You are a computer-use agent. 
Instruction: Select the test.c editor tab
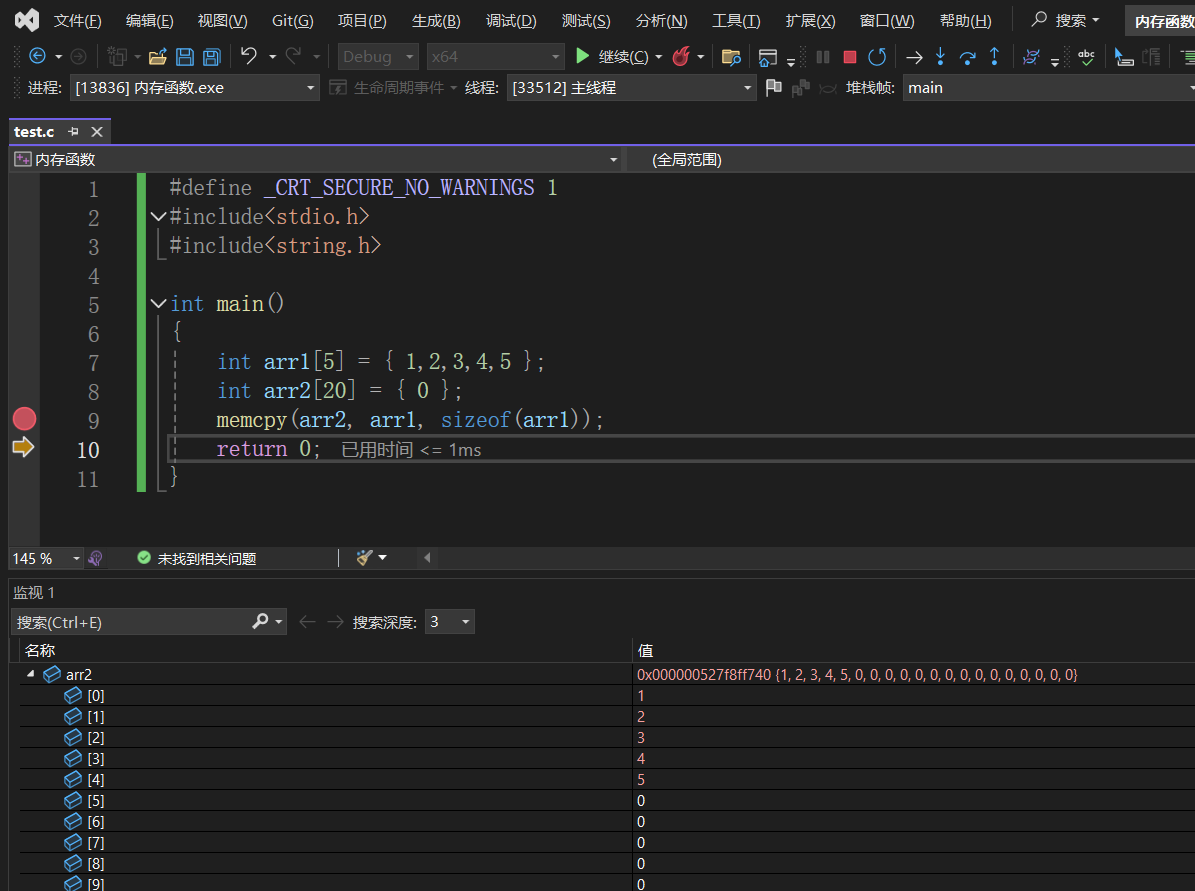pyautogui.click(x=34, y=132)
